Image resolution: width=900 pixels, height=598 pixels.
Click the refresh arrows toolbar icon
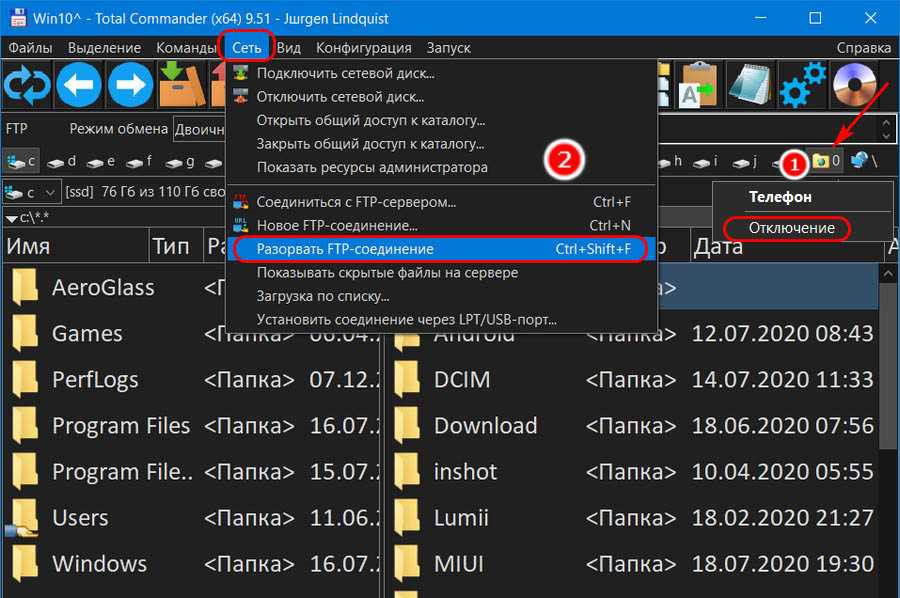pos(27,86)
